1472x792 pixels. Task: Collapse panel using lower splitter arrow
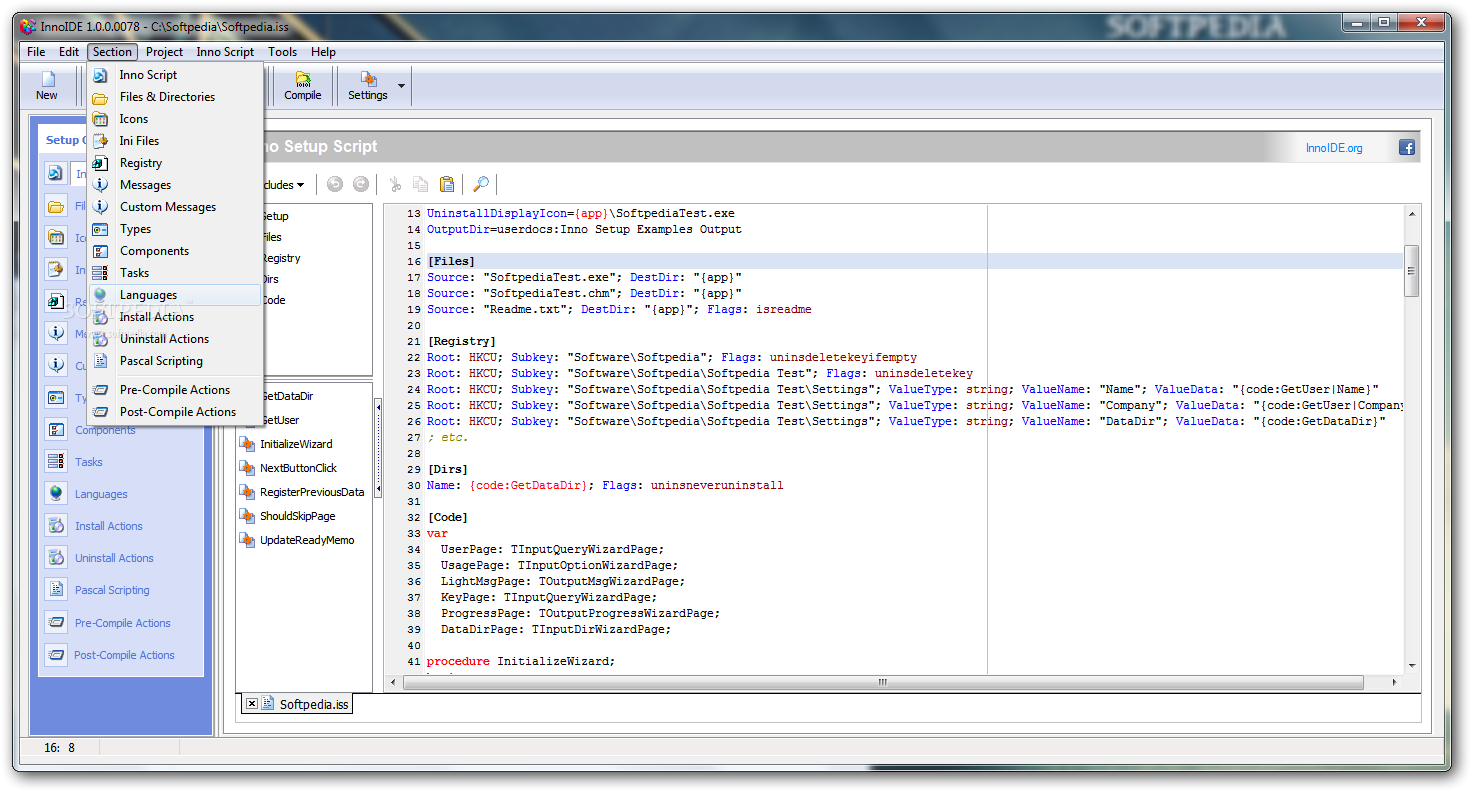click(378, 489)
